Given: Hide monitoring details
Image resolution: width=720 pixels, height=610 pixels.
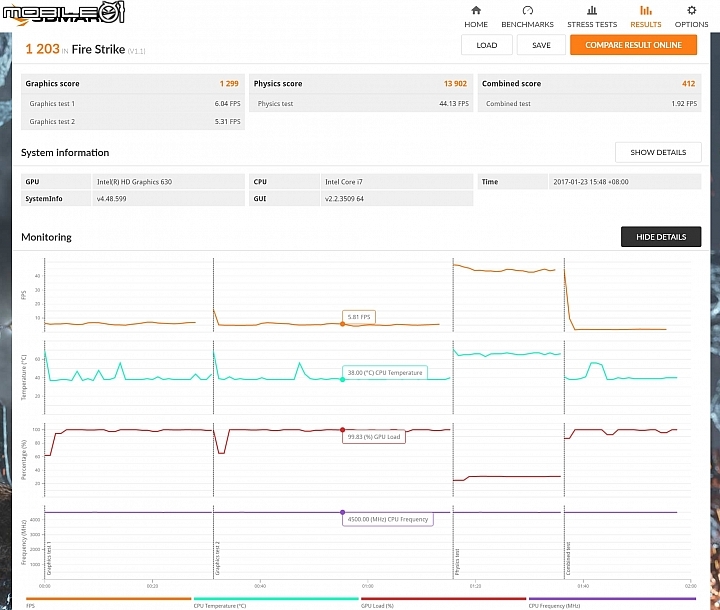Looking at the screenshot, I should tap(661, 237).
